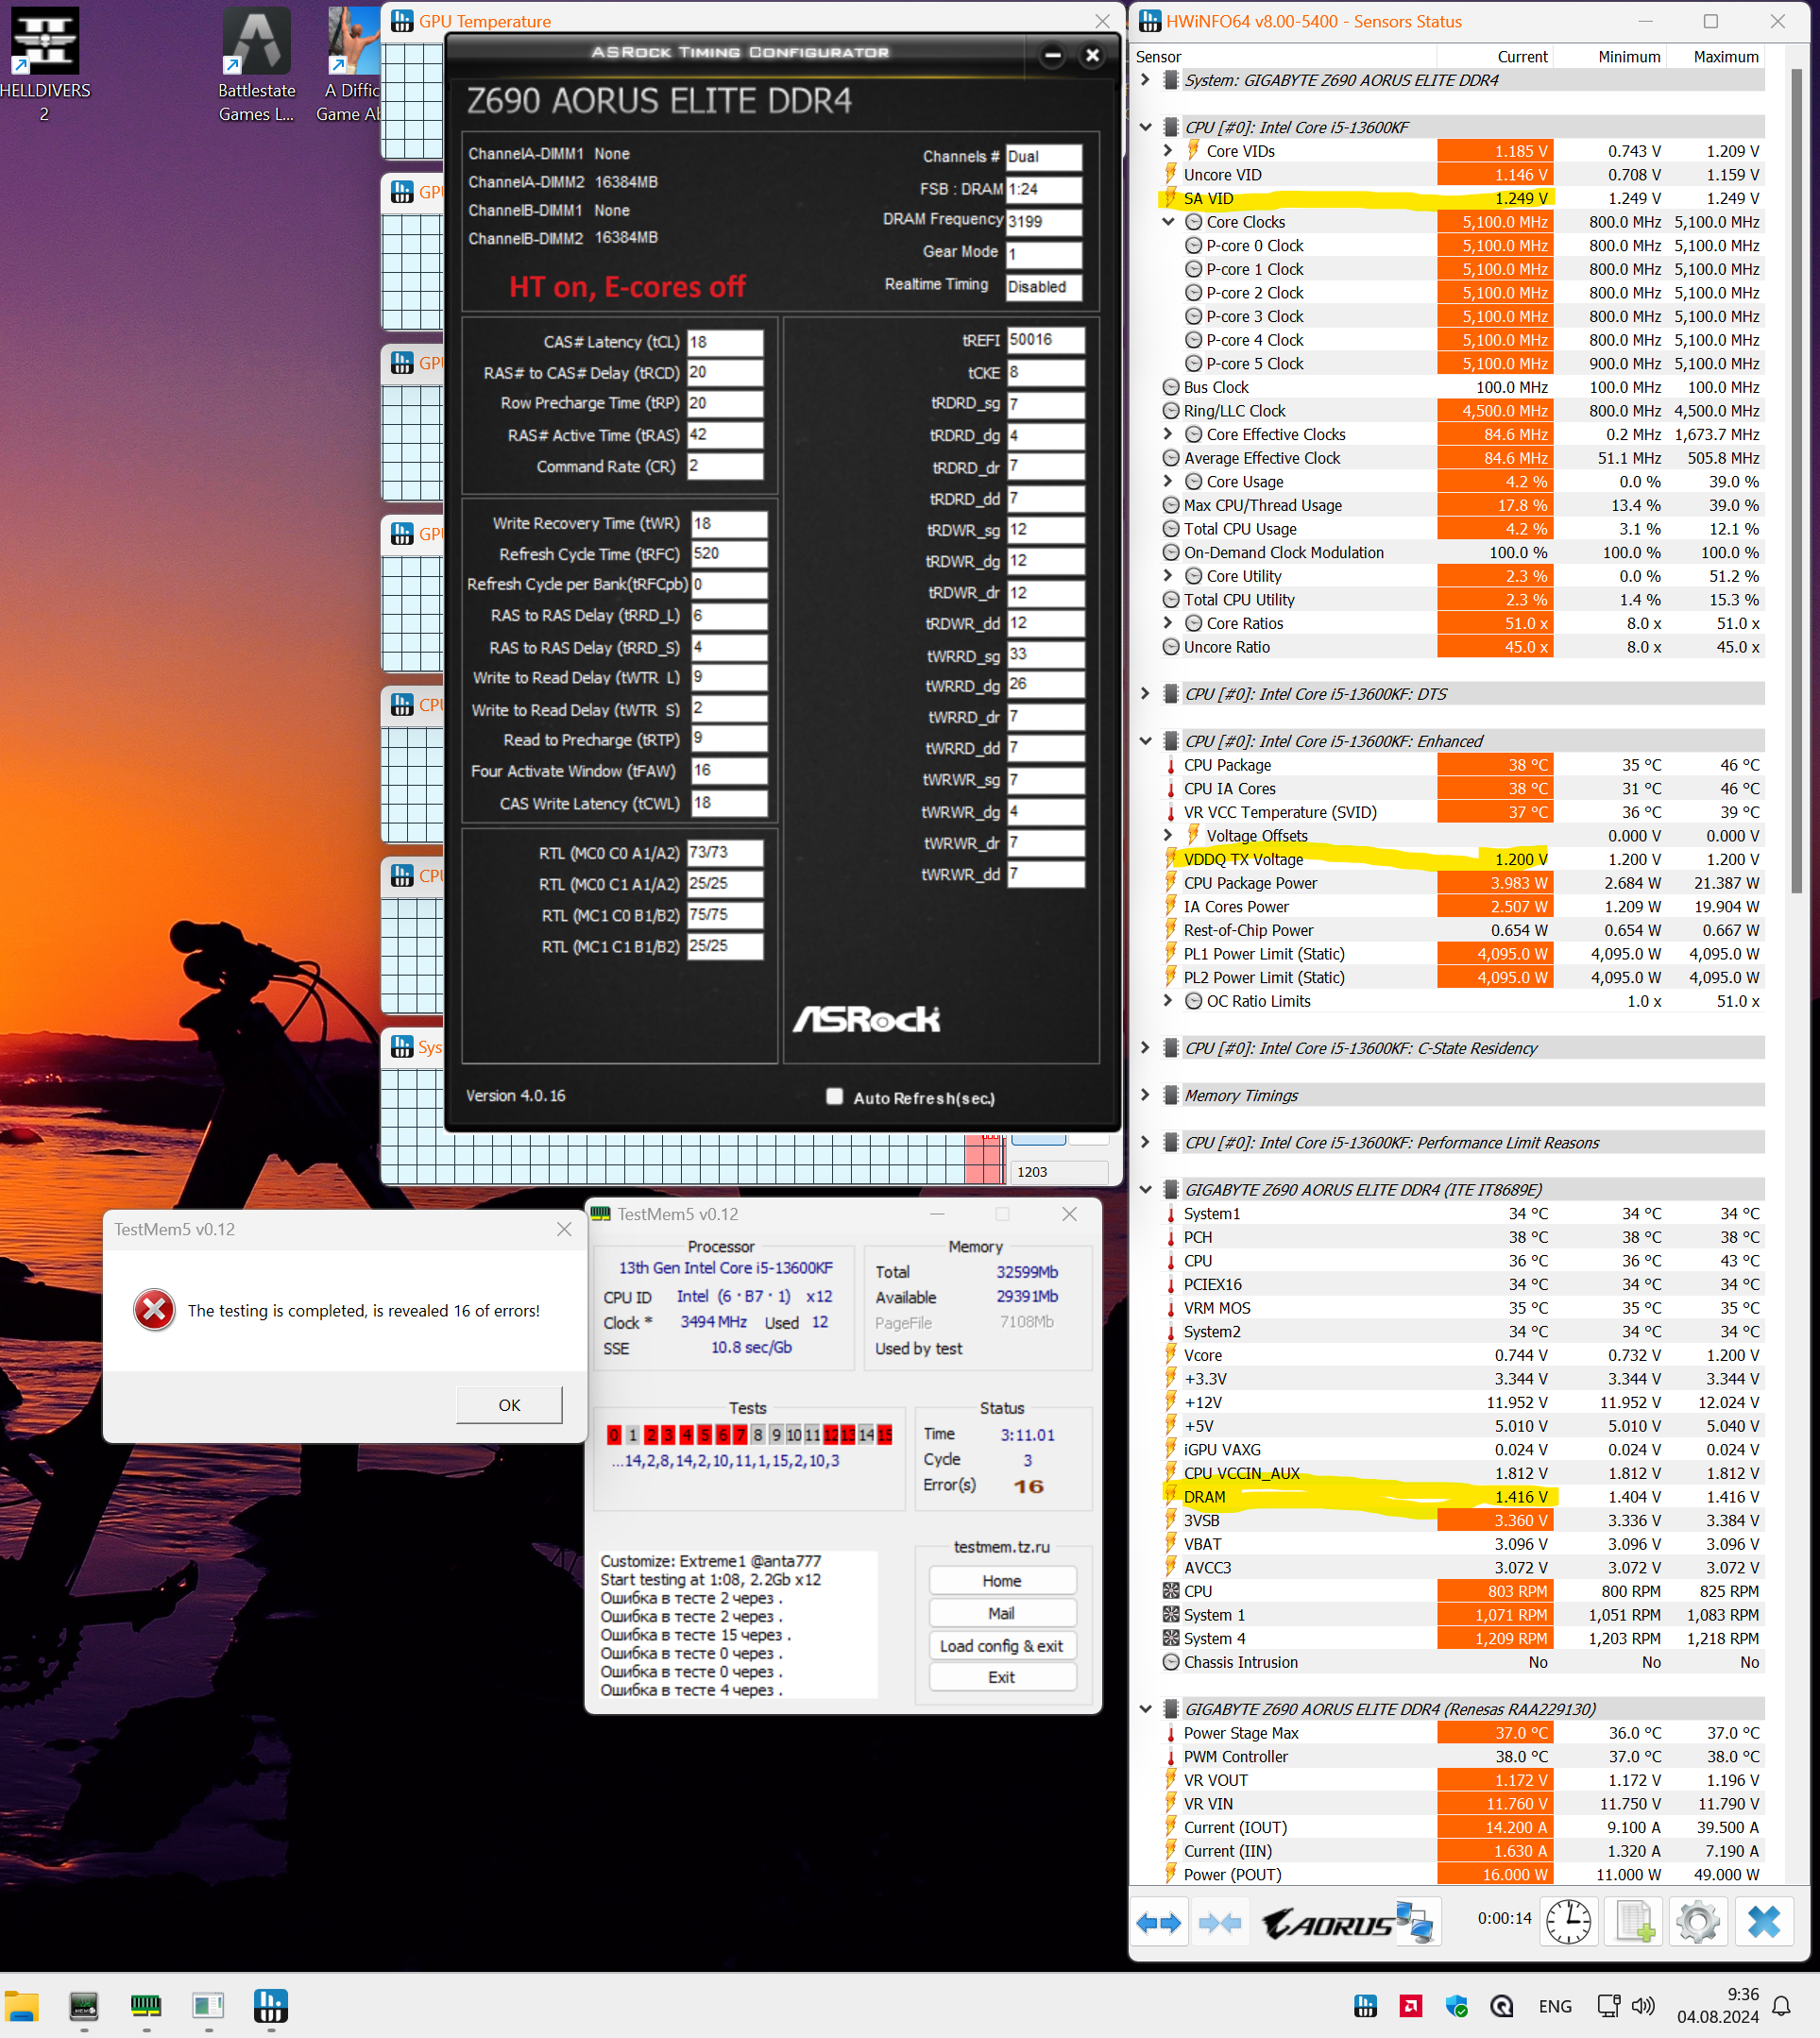The image size is (1820, 2038).
Task: Expand the DTS sensor group
Action: tap(1145, 693)
